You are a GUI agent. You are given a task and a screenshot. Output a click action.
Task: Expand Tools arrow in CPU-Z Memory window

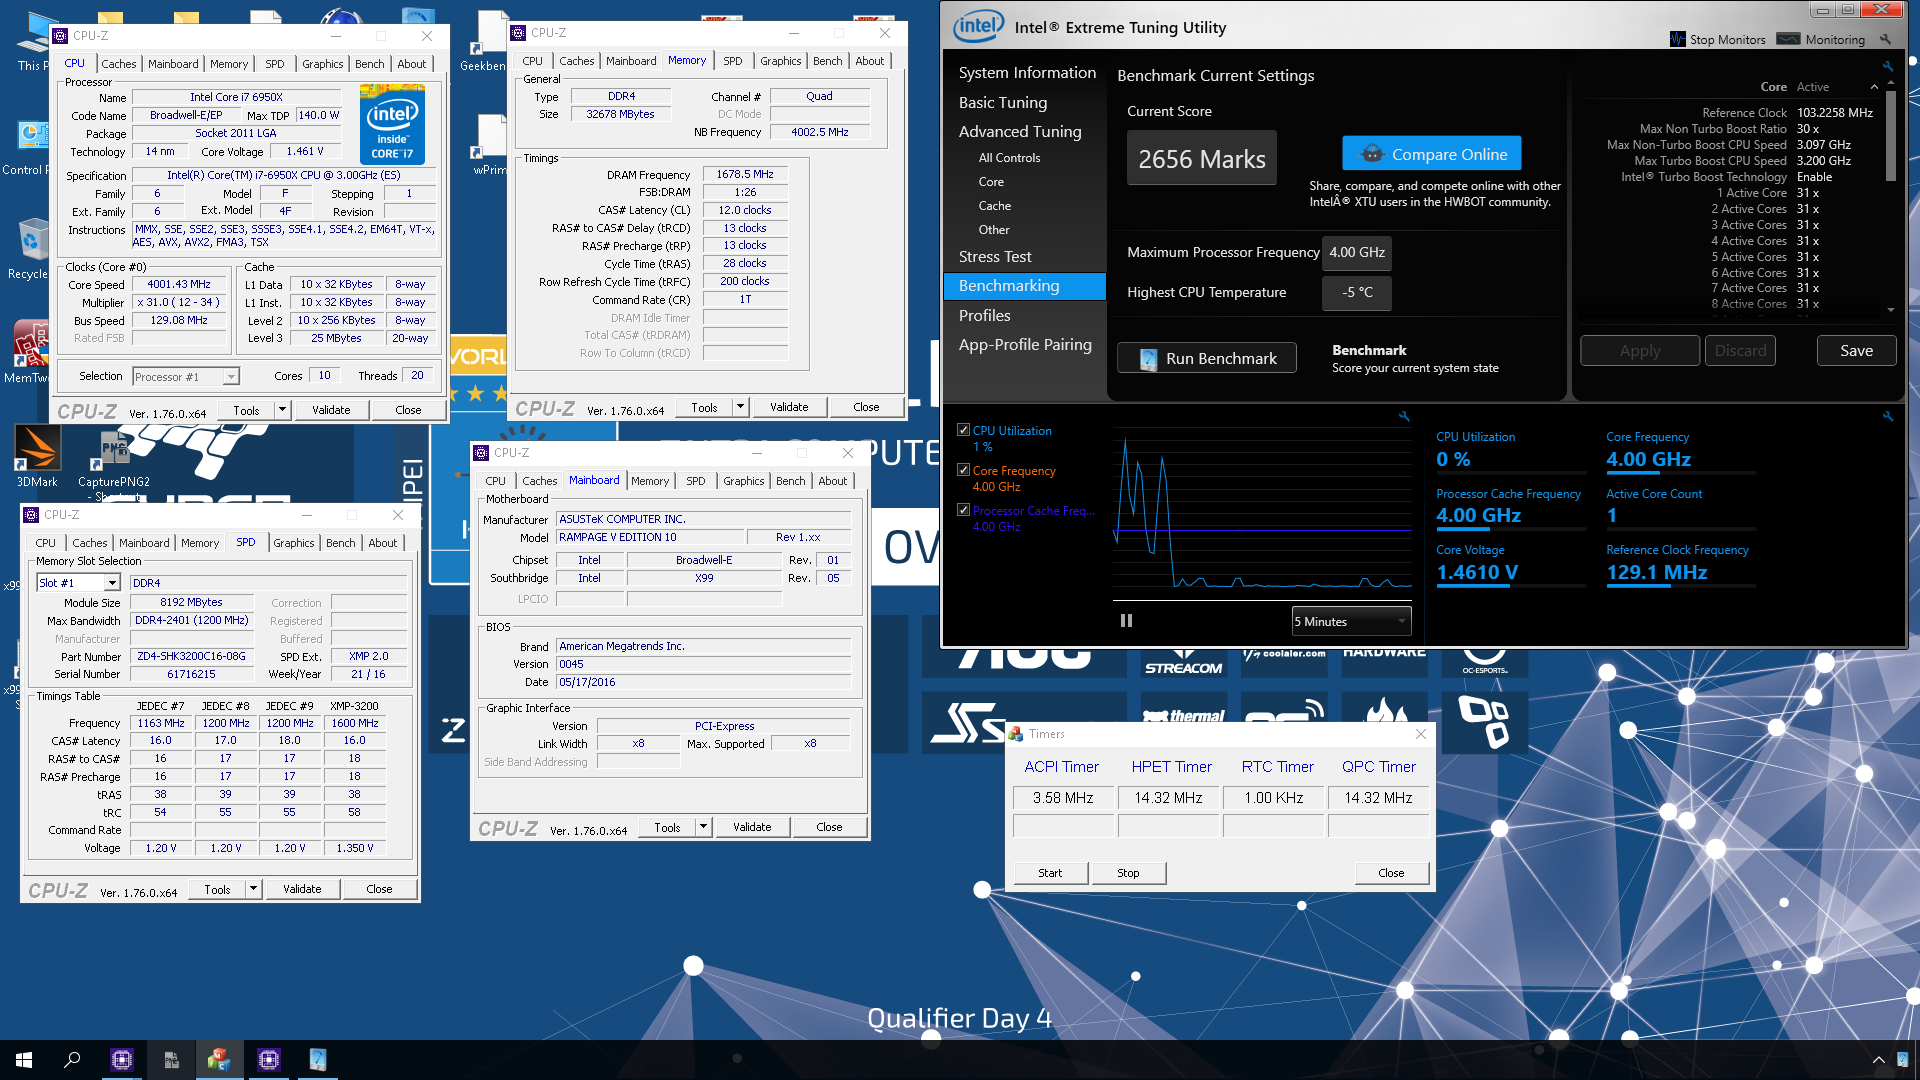(741, 407)
